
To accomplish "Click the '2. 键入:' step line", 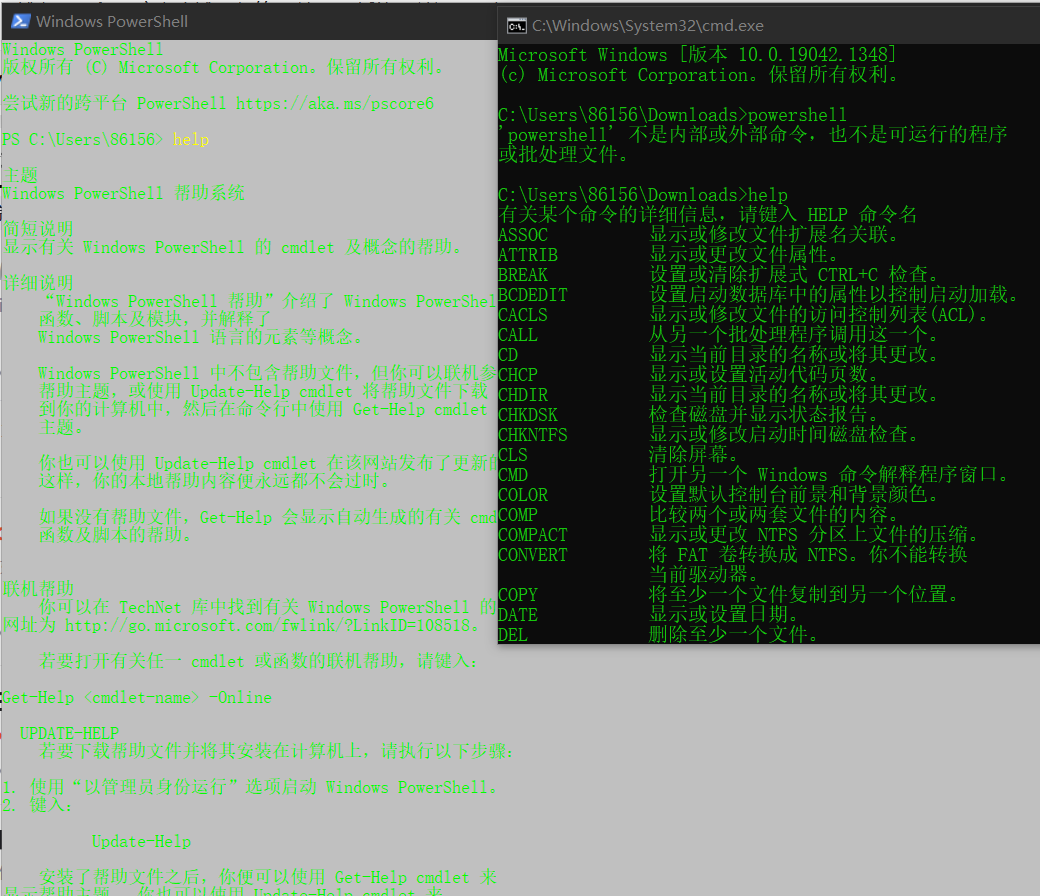I will point(38,805).
